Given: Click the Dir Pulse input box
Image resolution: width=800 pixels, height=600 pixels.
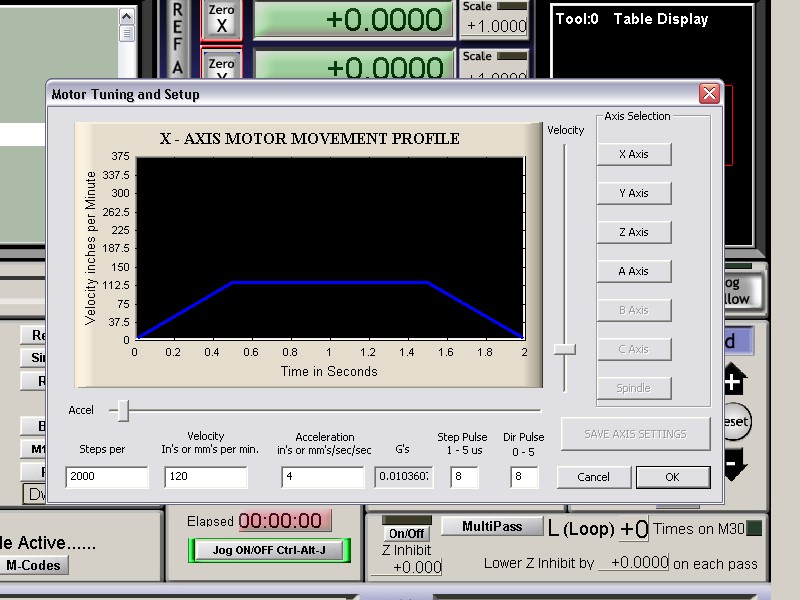Looking at the screenshot, I should point(524,477).
